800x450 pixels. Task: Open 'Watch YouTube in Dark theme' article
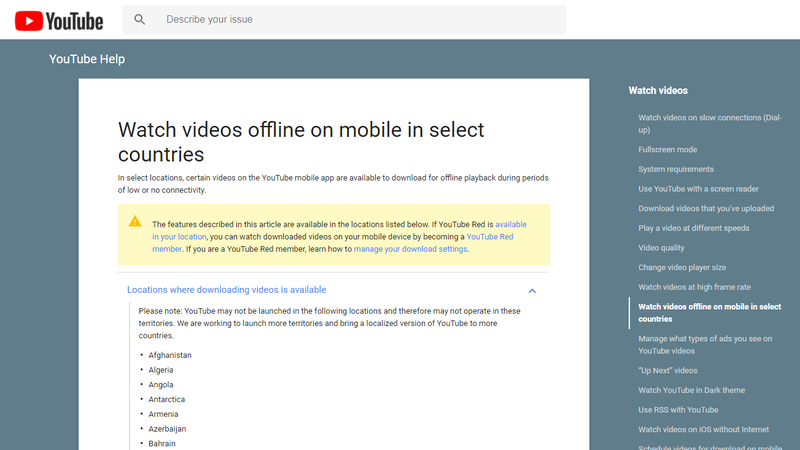pos(691,390)
